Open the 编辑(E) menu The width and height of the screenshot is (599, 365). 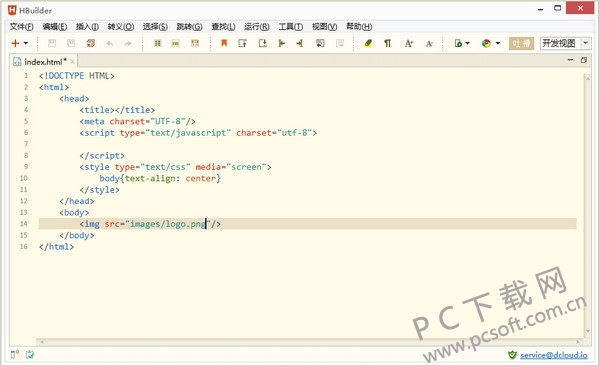[x=55, y=26]
